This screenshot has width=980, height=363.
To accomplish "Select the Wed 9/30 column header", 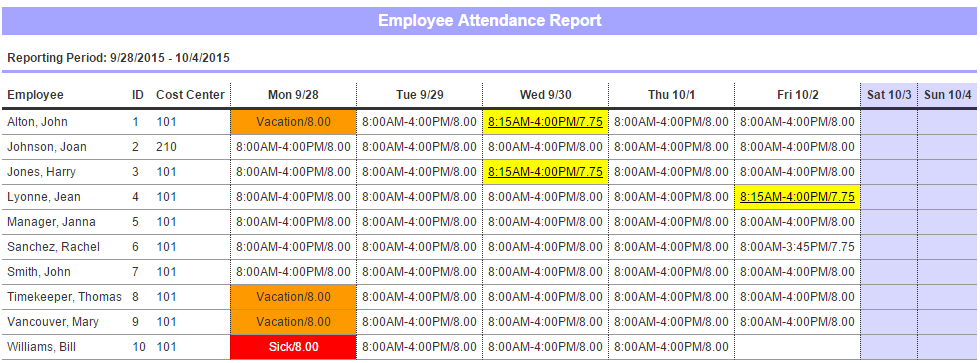I will coord(546,95).
